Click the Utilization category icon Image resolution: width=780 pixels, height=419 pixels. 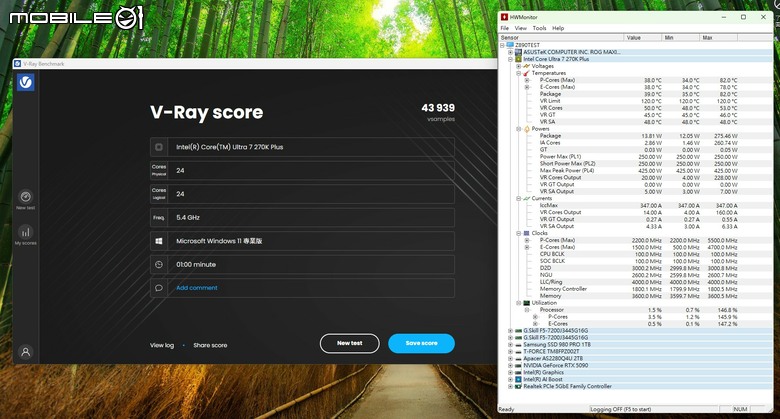(526, 303)
